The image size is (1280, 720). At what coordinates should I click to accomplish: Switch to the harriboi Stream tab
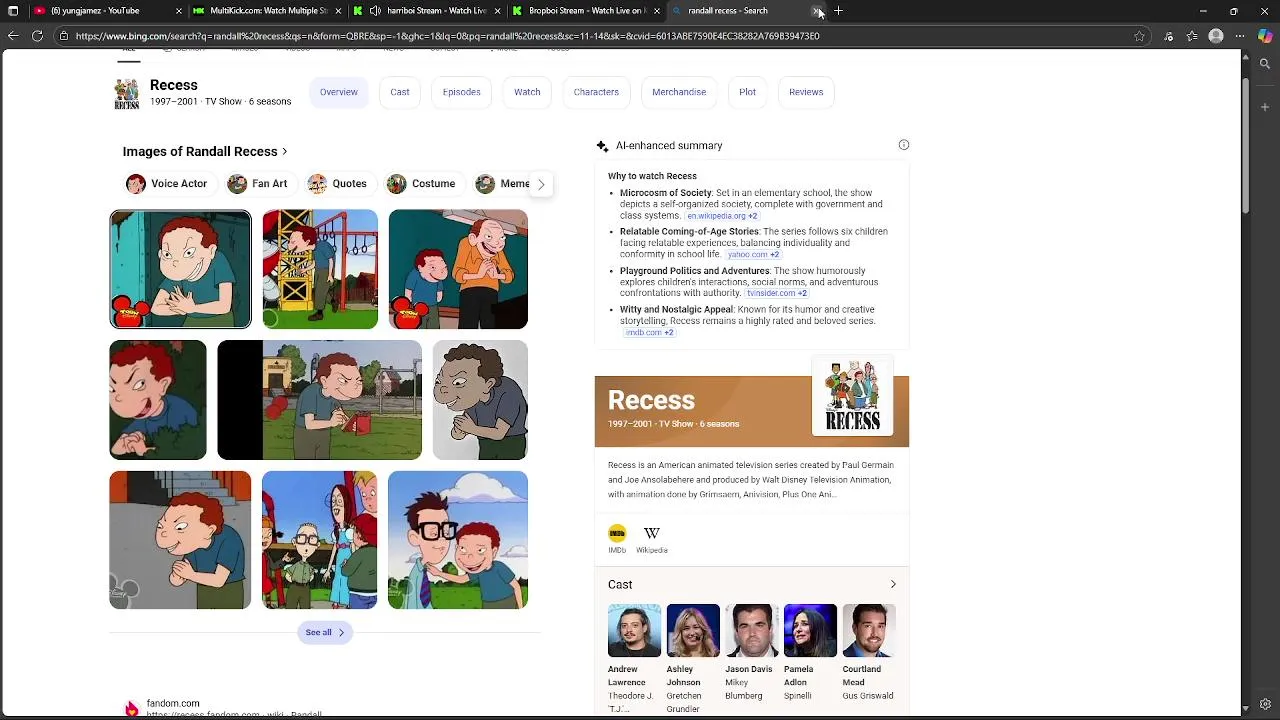428,11
